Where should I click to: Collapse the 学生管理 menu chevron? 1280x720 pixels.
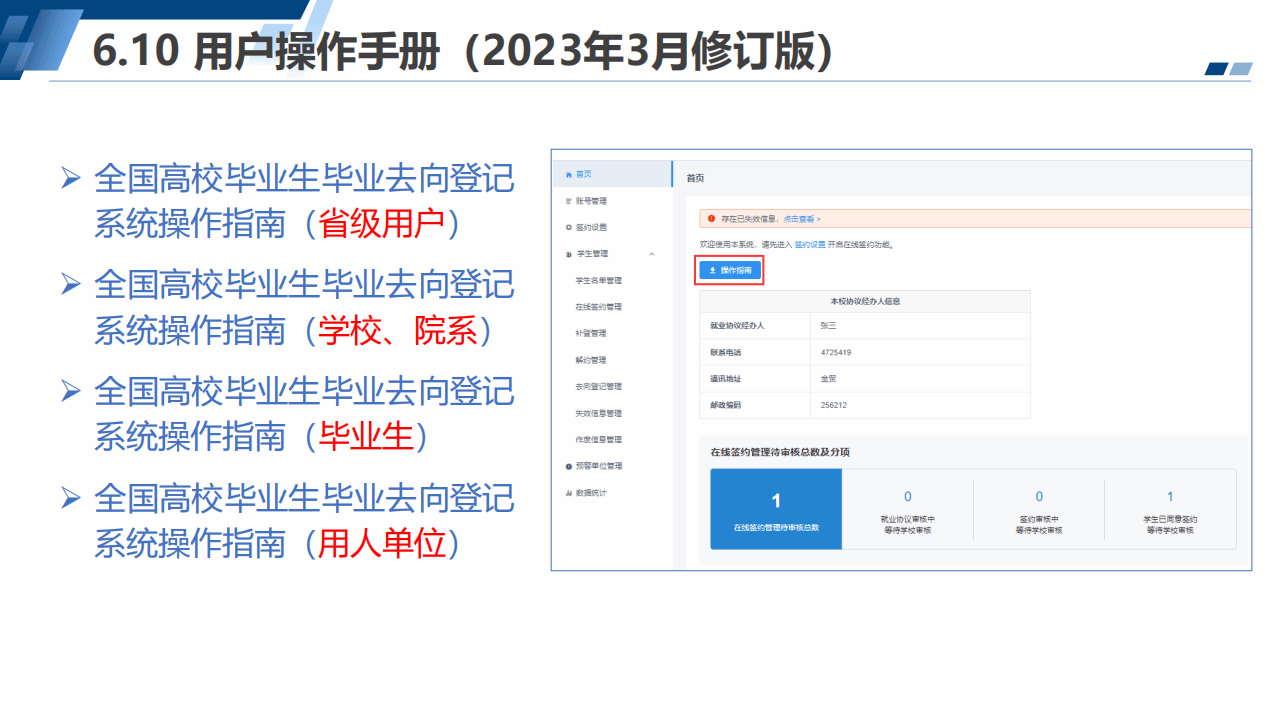[652, 254]
